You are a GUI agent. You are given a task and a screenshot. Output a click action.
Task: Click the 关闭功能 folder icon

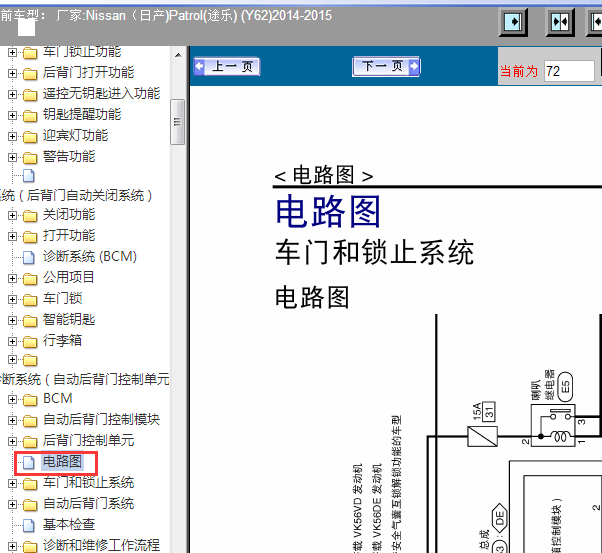pos(30,216)
